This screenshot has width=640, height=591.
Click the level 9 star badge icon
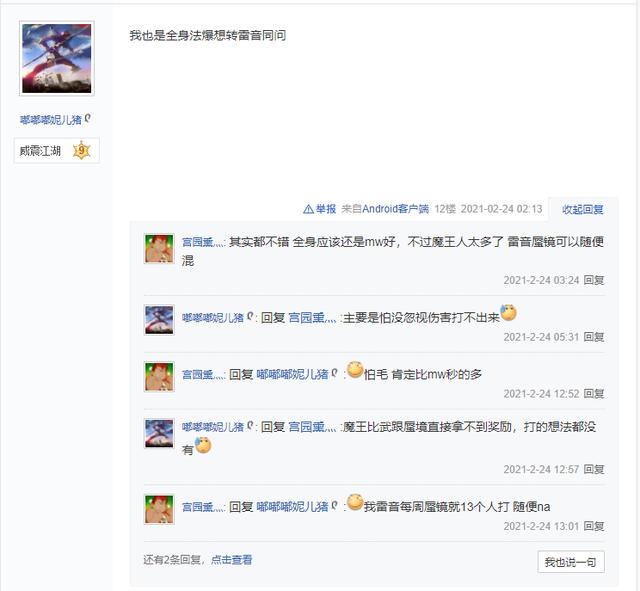tap(81, 151)
